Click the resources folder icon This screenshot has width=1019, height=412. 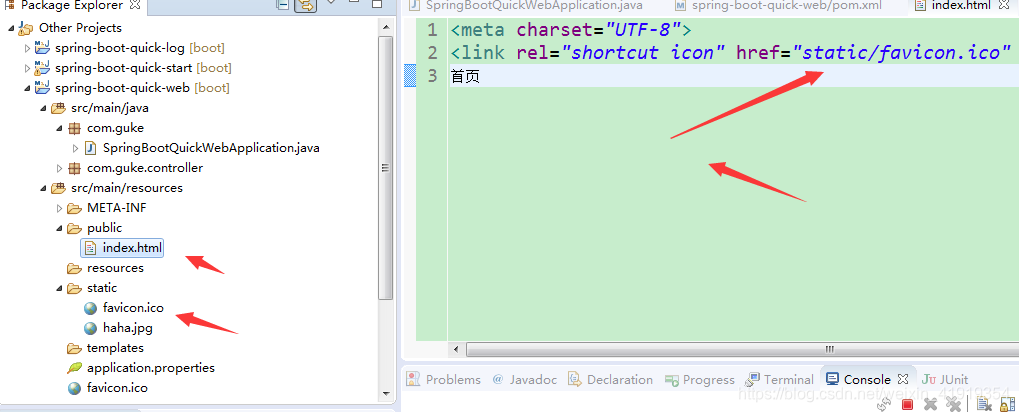[74, 268]
